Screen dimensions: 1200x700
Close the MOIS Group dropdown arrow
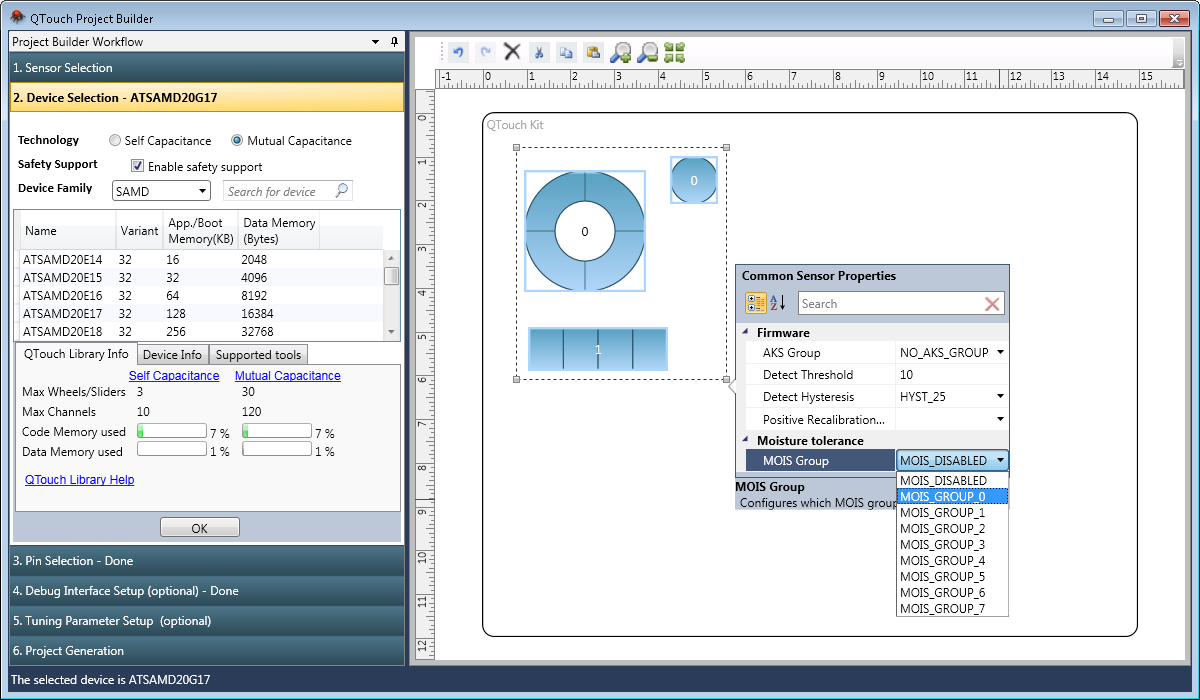(1000, 461)
